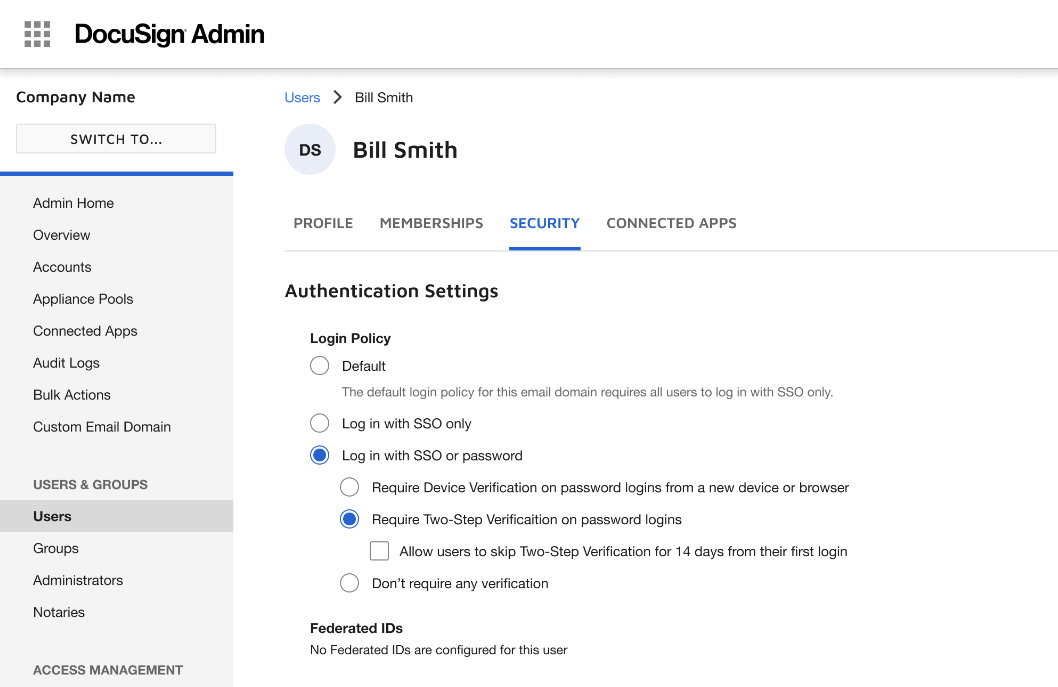Select the Default login policy radio
The width and height of the screenshot is (1058, 687).
320,366
